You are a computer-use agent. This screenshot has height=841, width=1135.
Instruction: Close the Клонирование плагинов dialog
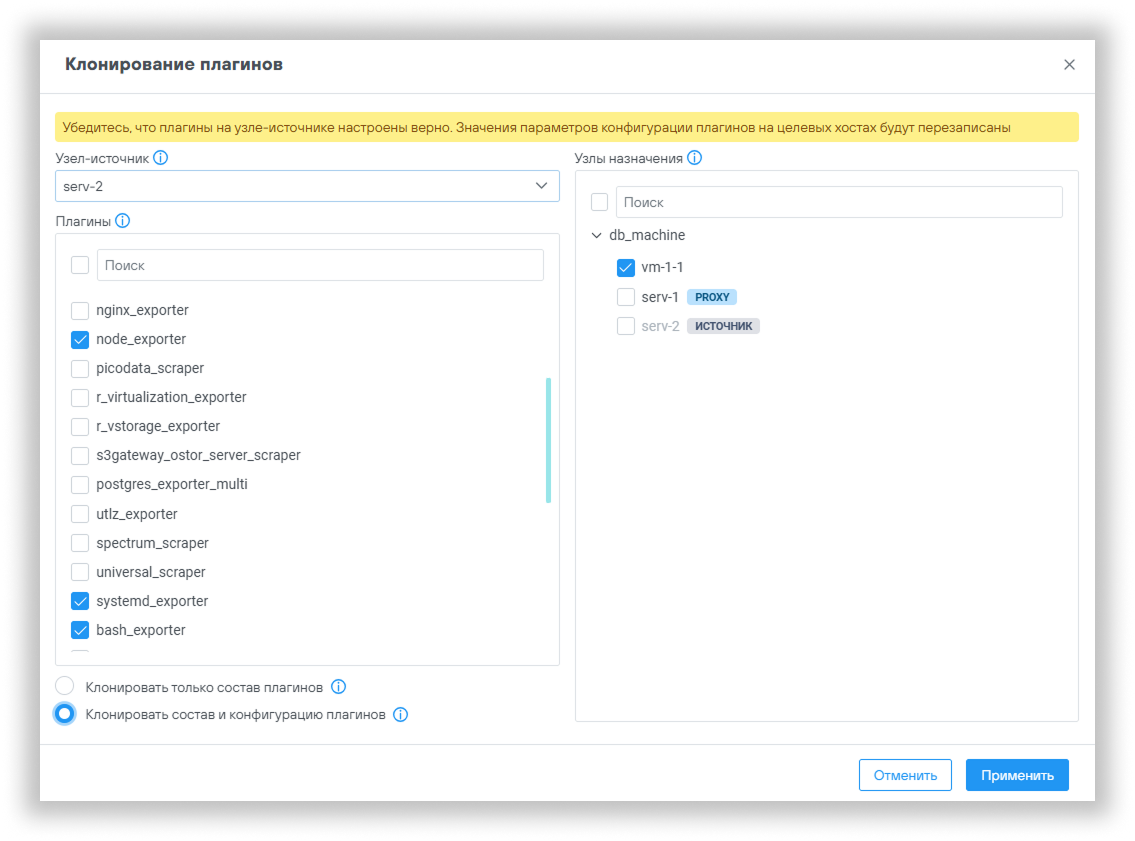1069,65
